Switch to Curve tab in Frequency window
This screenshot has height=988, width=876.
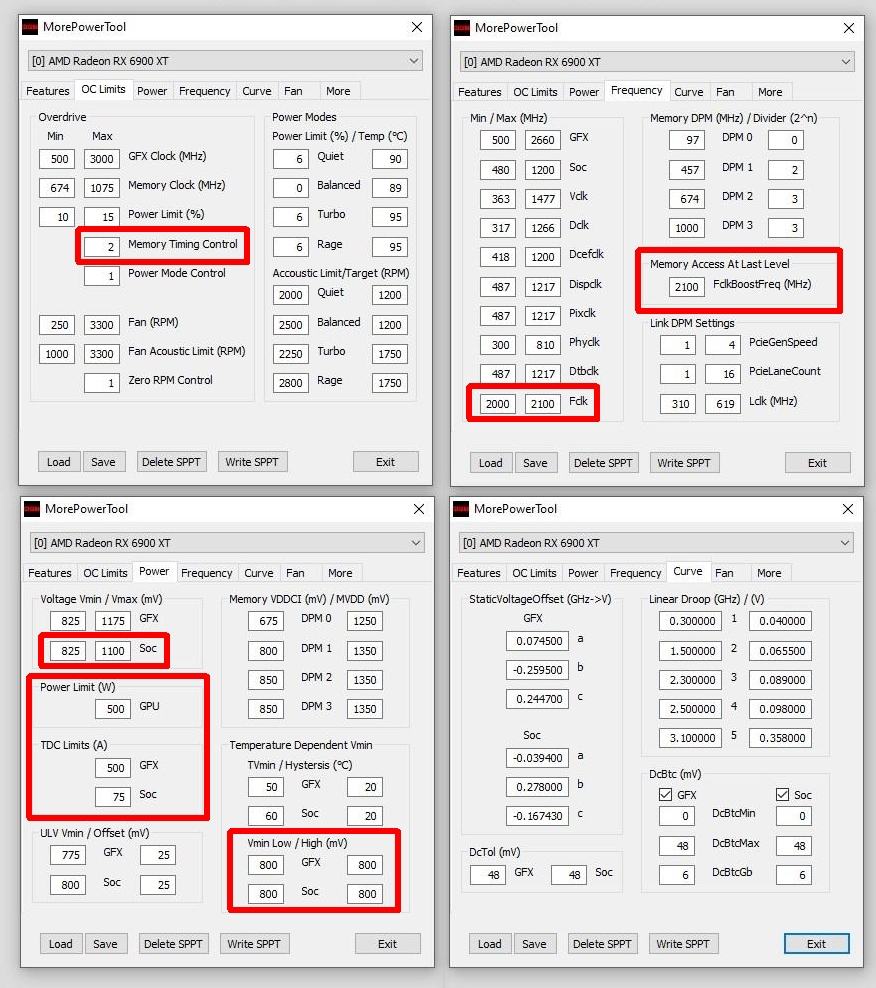tap(688, 92)
